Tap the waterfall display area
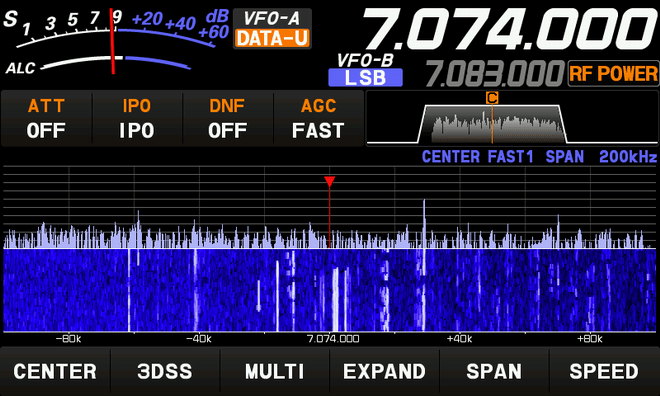The width and height of the screenshot is (660, 396). click(x=330, y=290)
